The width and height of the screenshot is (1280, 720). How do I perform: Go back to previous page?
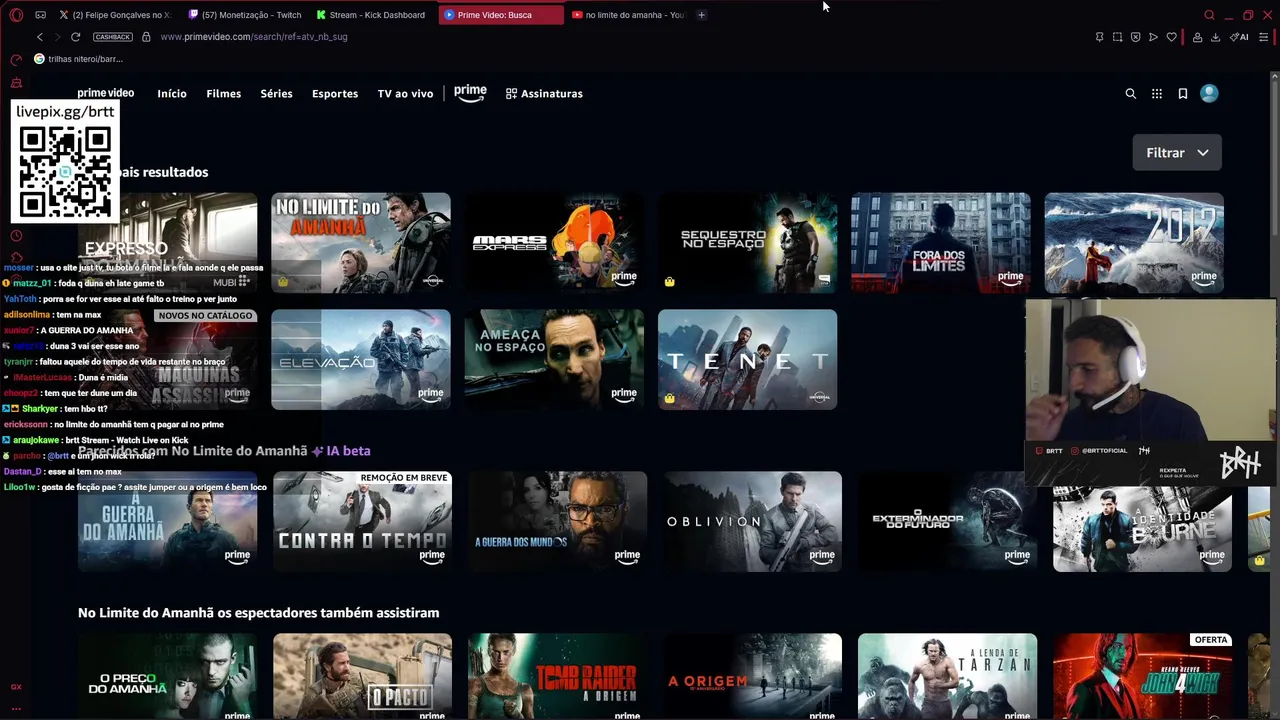click(39, 37)
